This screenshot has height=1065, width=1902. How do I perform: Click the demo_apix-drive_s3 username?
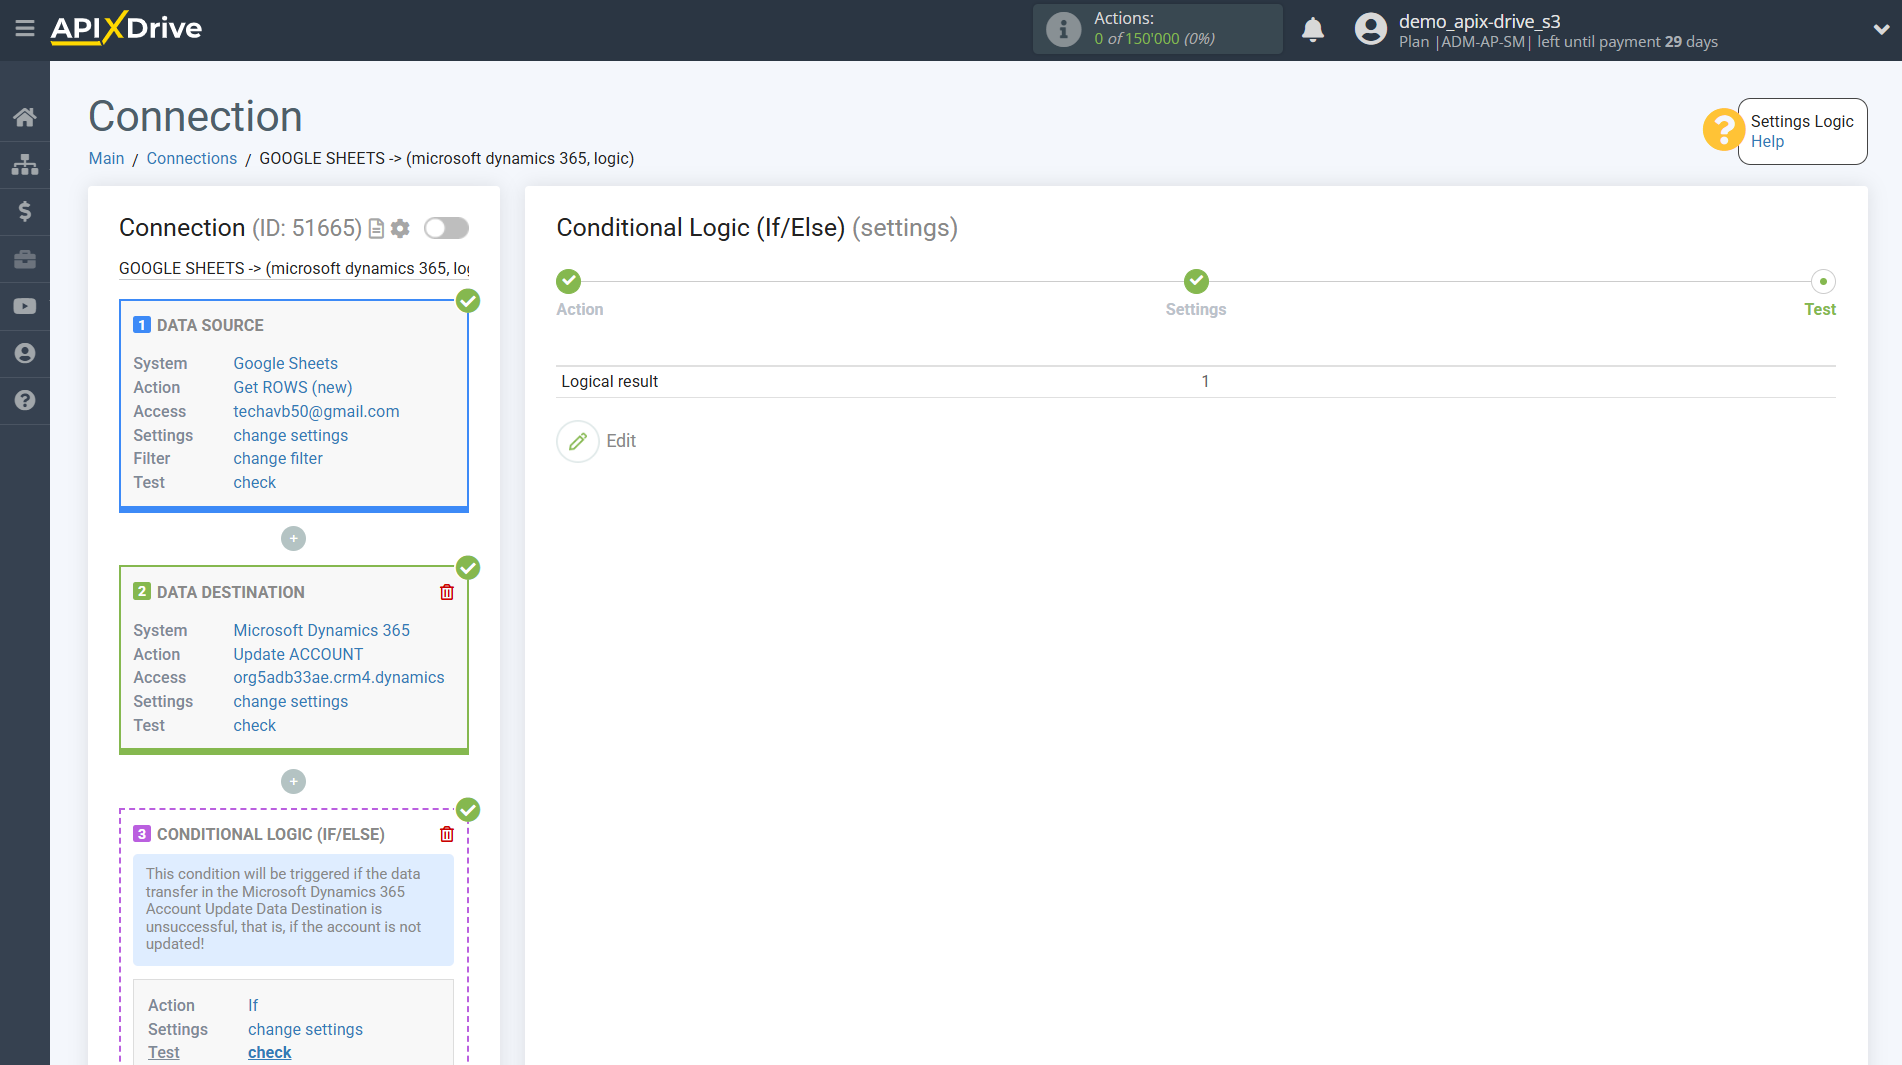tap(1479, 21)
